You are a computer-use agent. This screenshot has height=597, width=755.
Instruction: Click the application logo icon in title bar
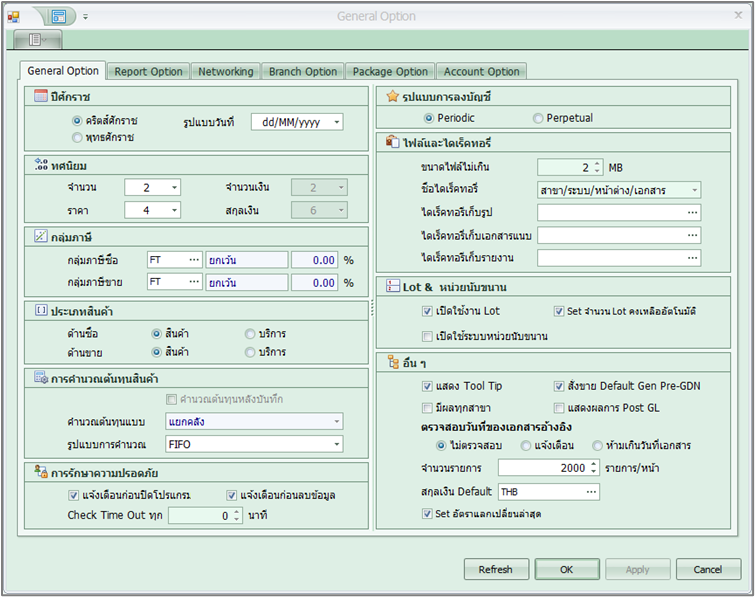13,16
